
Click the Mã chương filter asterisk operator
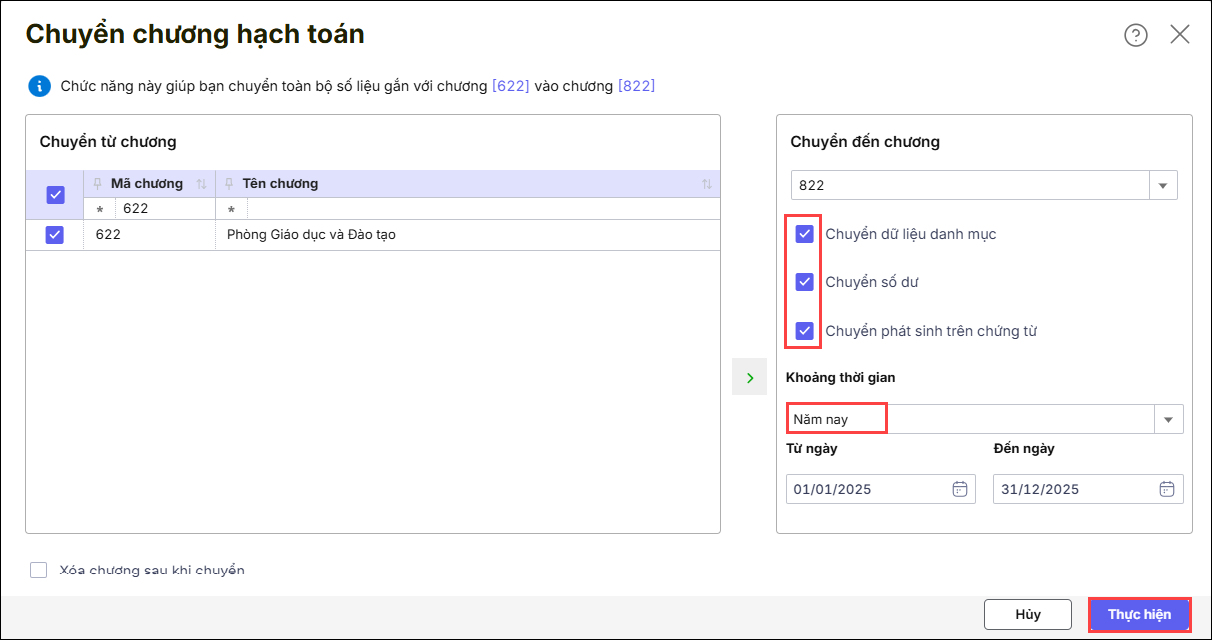point(99,210)
